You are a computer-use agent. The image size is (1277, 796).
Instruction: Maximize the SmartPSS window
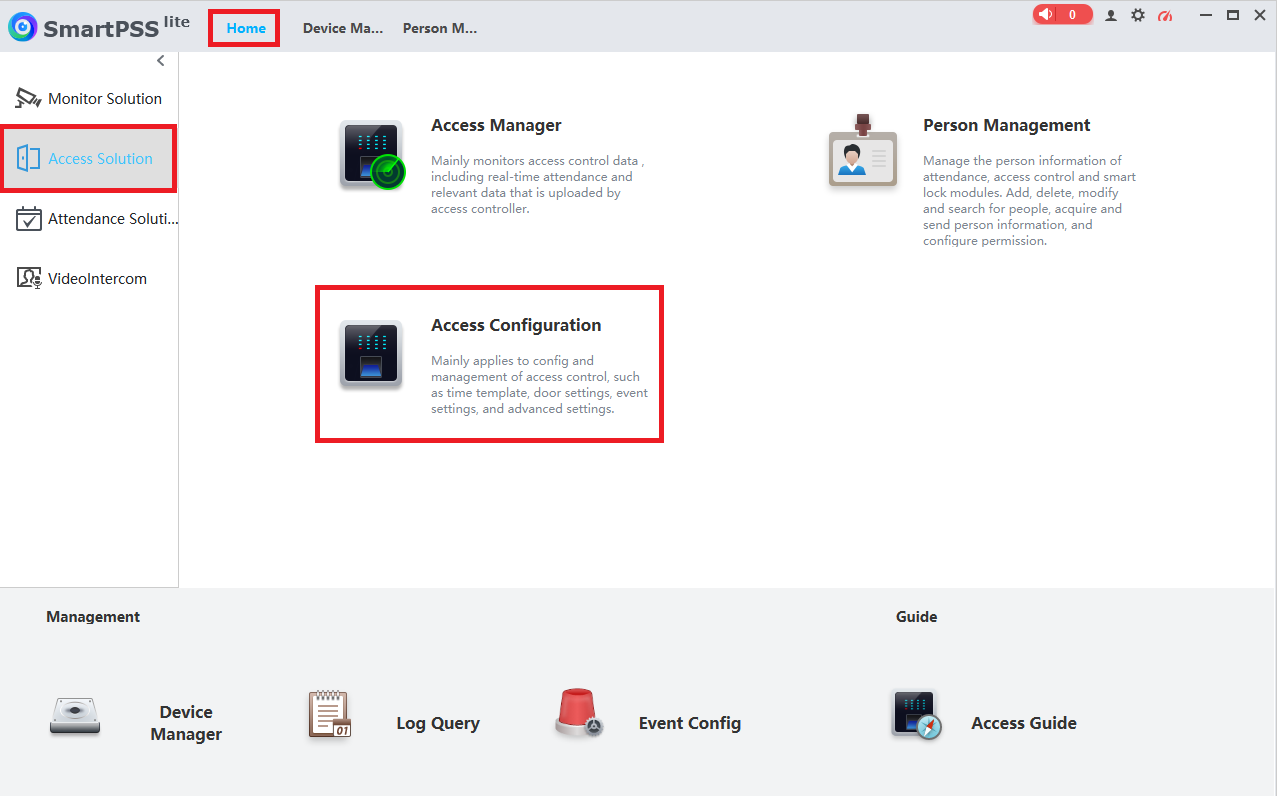(1233, 15)
